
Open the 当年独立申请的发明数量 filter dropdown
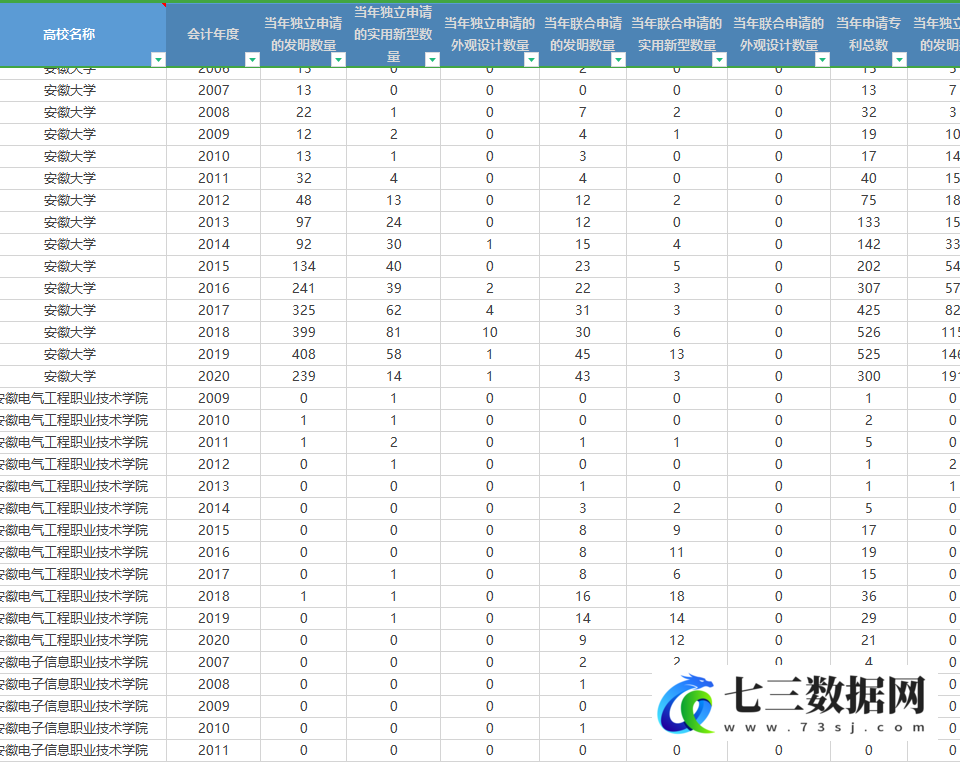click(x=339, y=59)
